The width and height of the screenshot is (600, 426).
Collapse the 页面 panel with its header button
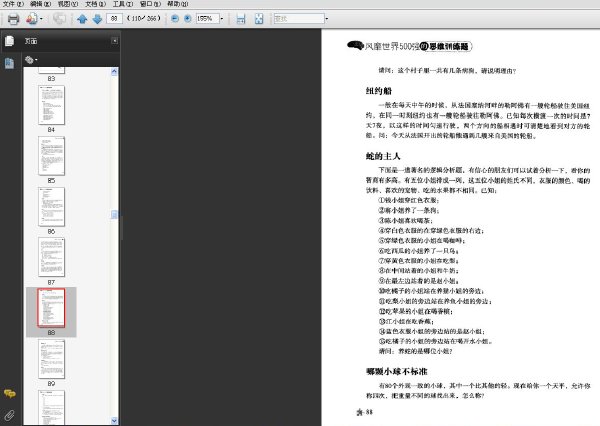click(114, 41)
